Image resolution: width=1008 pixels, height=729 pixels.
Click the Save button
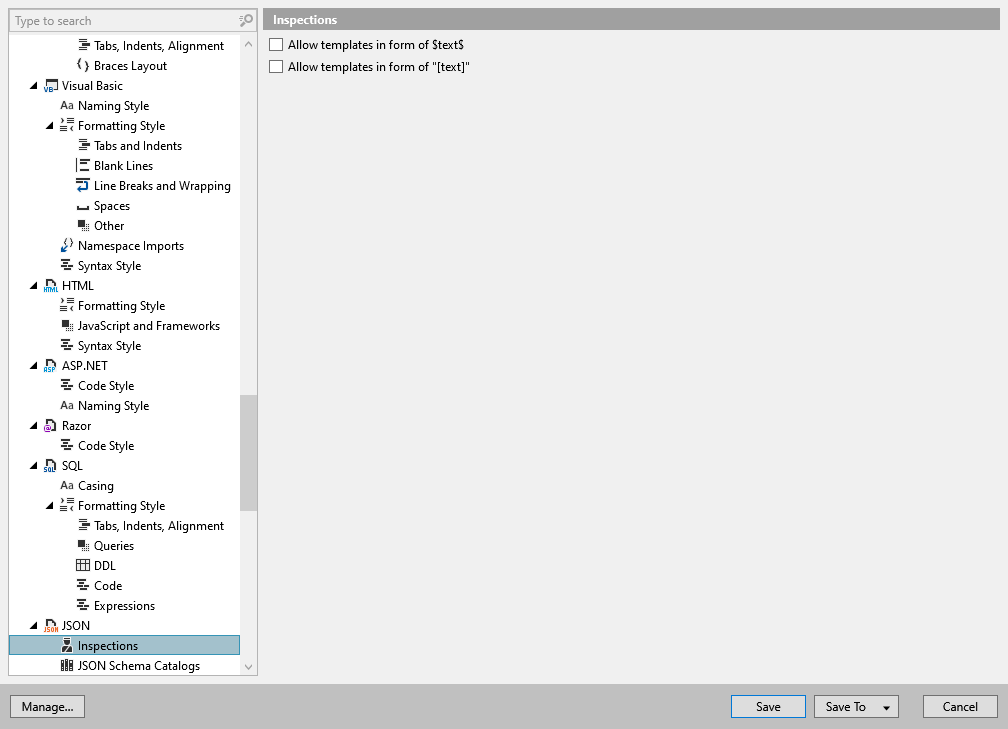[x=768, y=706]
